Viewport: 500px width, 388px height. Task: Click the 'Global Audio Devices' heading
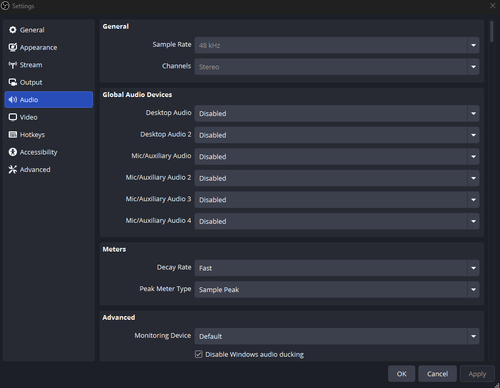137,95
